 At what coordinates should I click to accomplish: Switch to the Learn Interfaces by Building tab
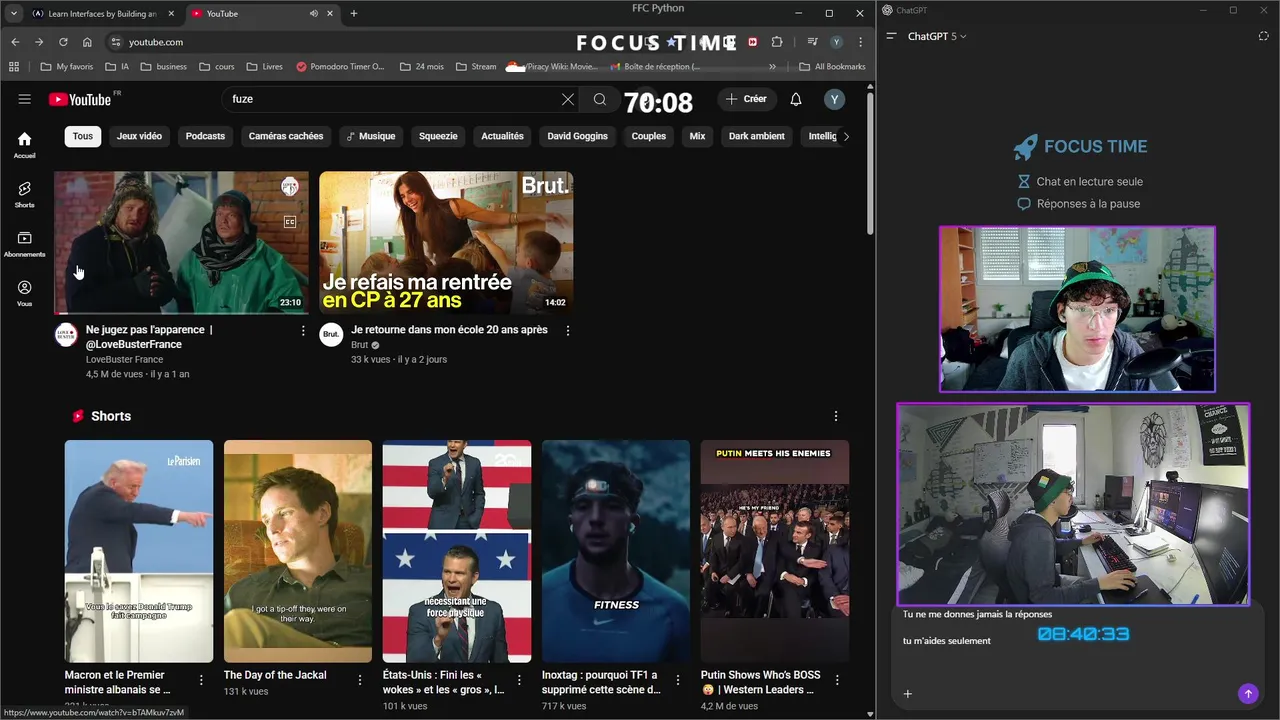(102, 13)
